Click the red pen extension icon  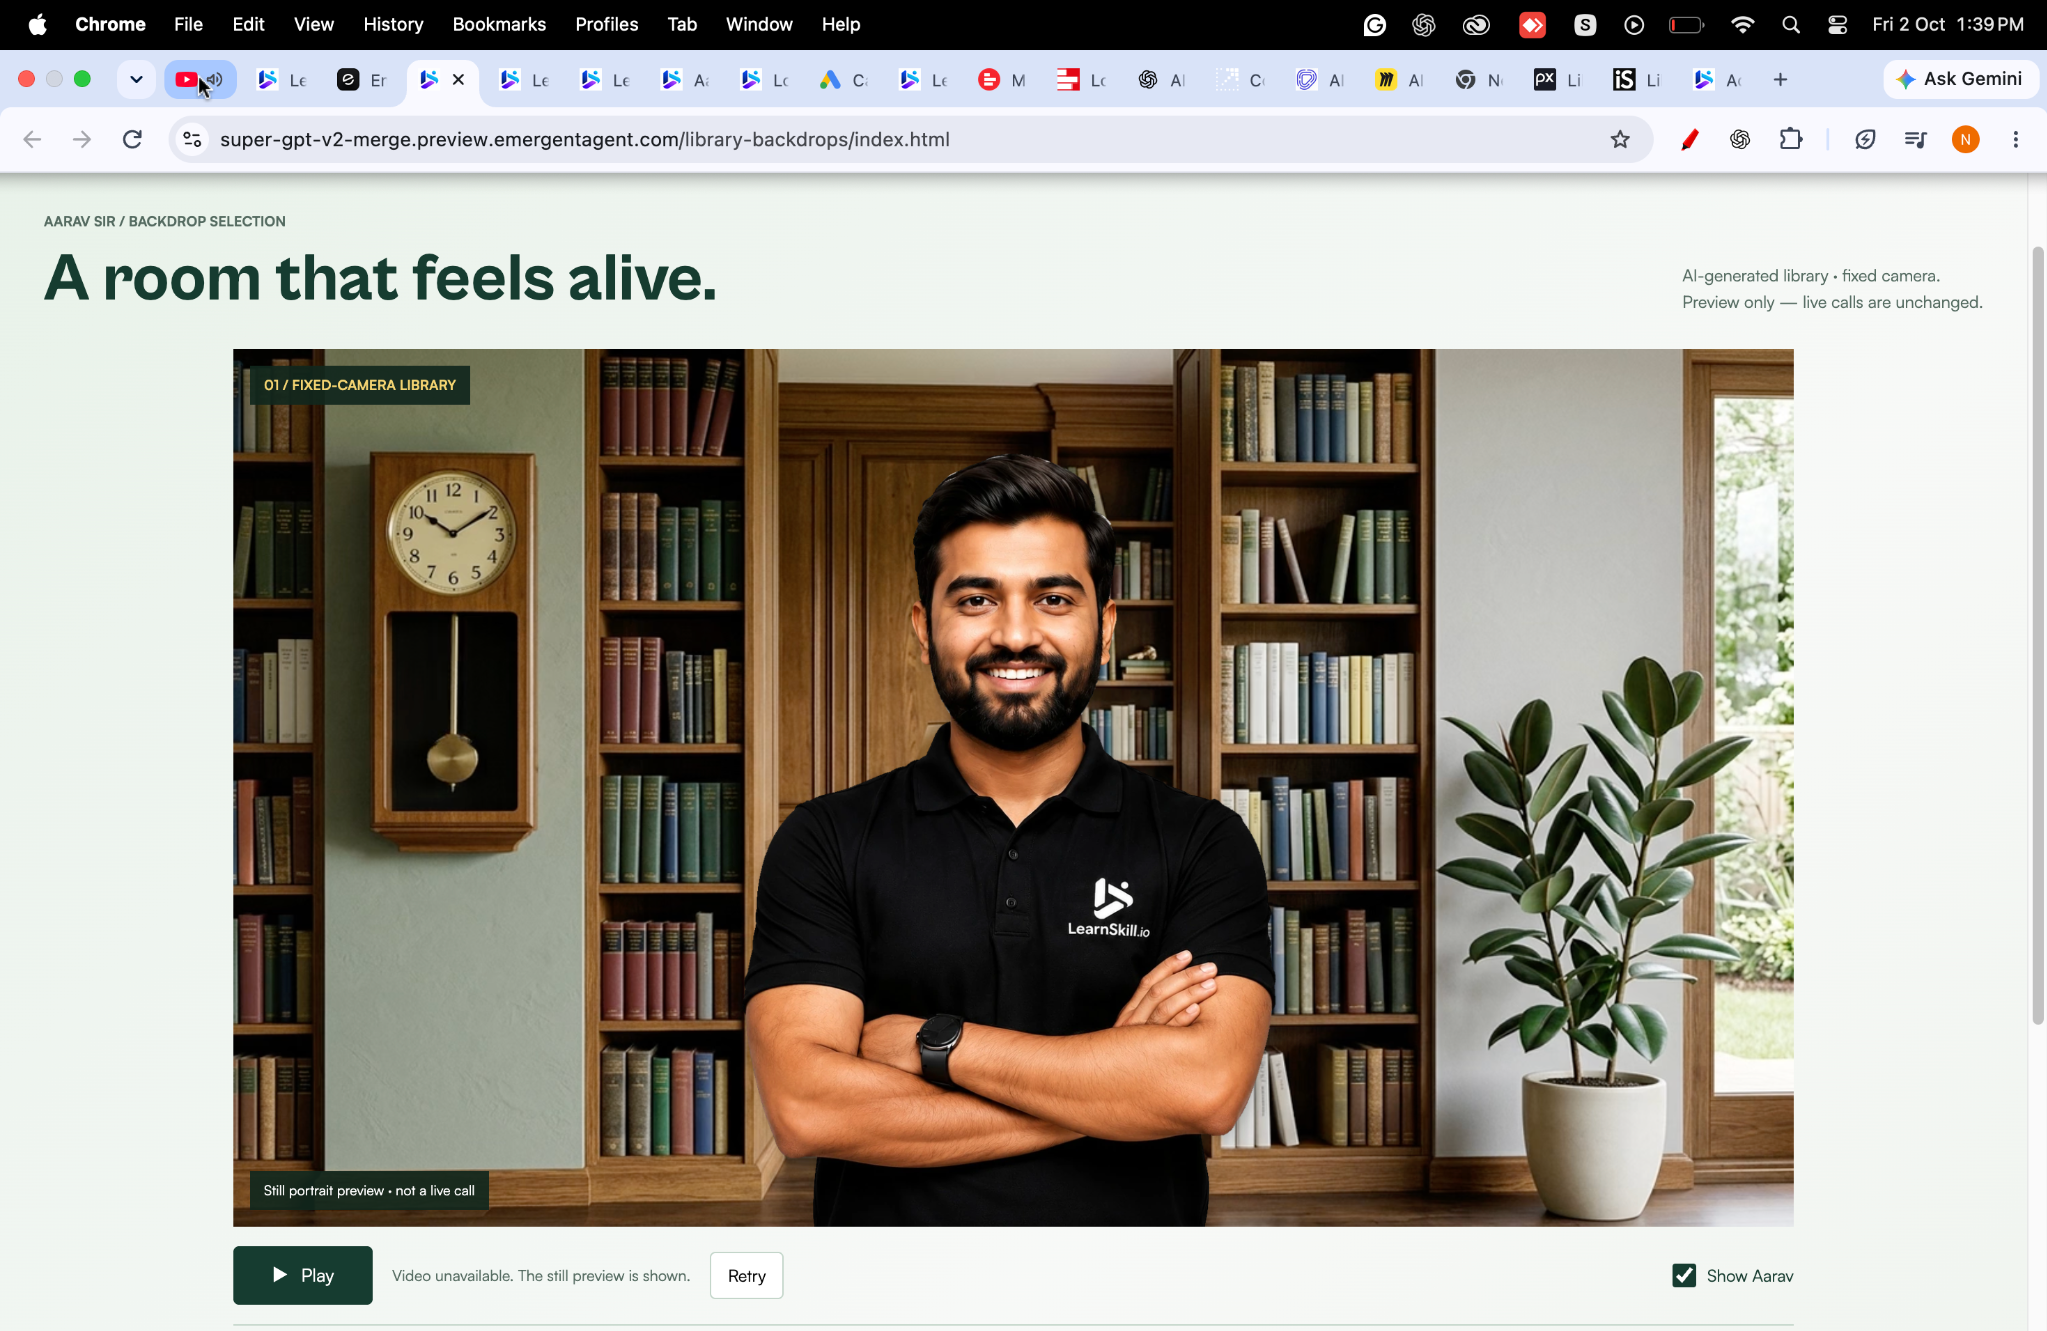1690,140
